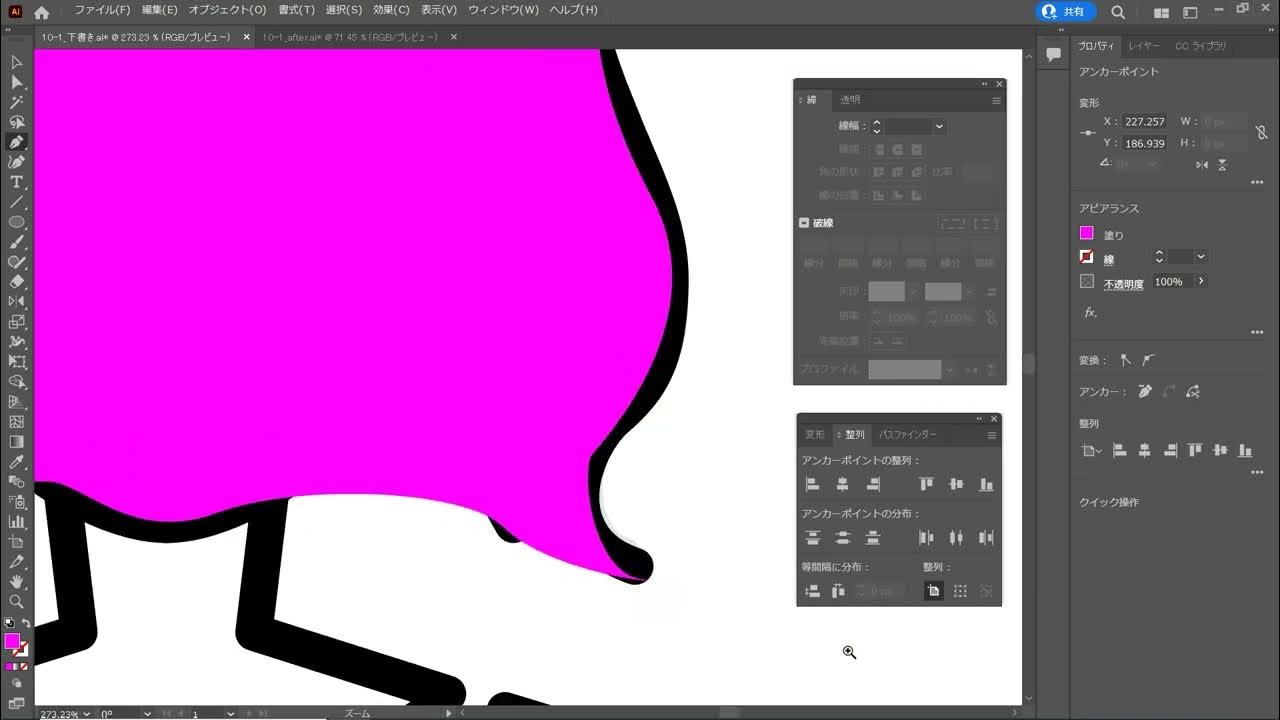Open the comments panel speech bubble icon
The image size is (1280, 720).
click(x=1053, y=55)
